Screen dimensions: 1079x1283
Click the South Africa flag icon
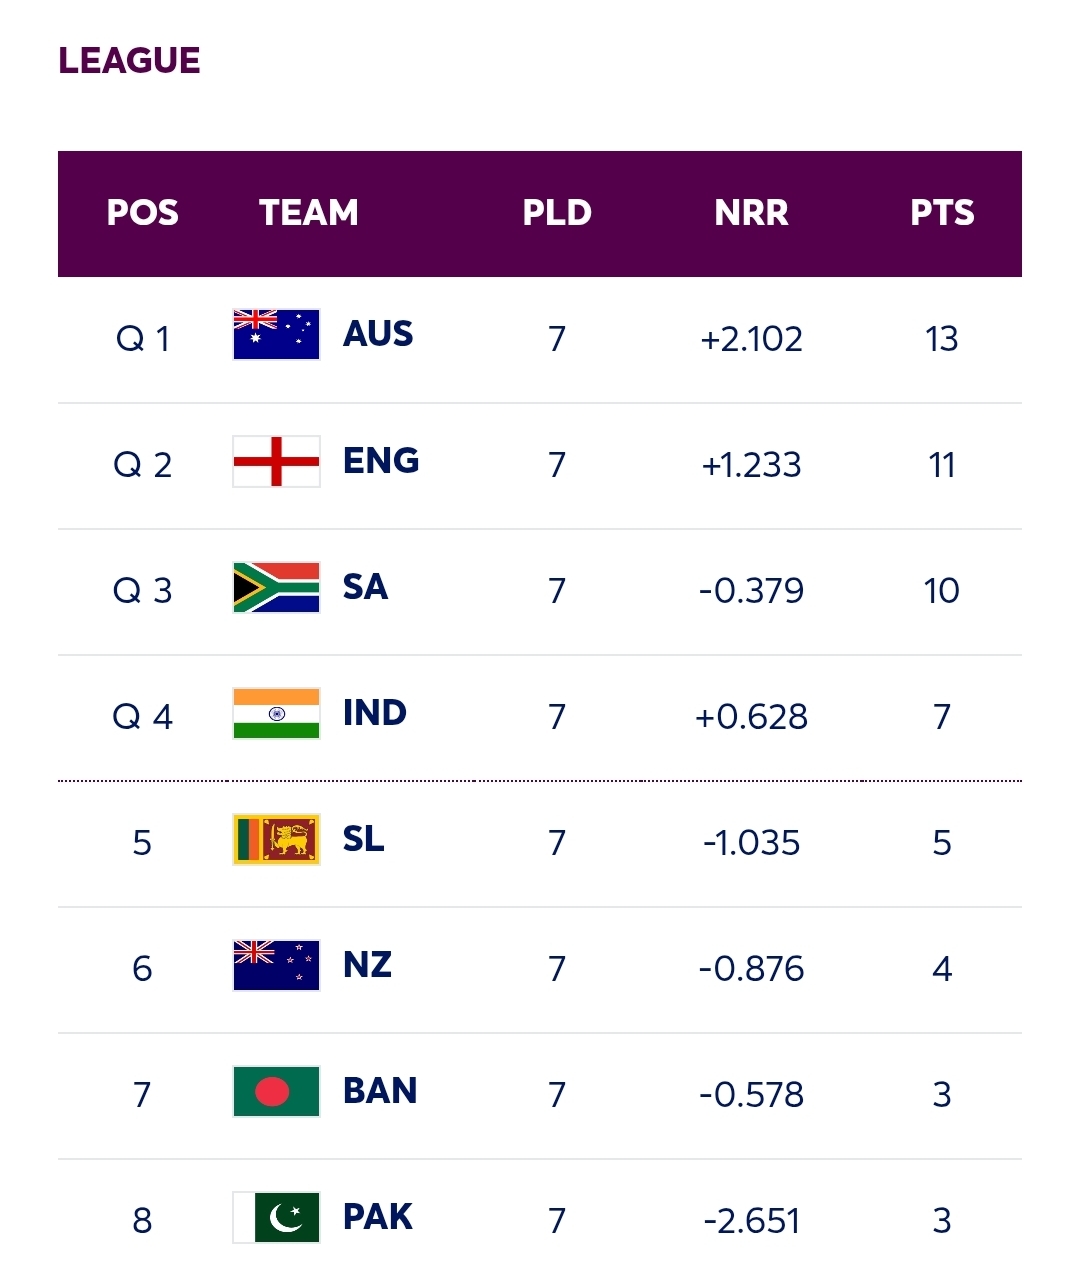pos(276,587)
